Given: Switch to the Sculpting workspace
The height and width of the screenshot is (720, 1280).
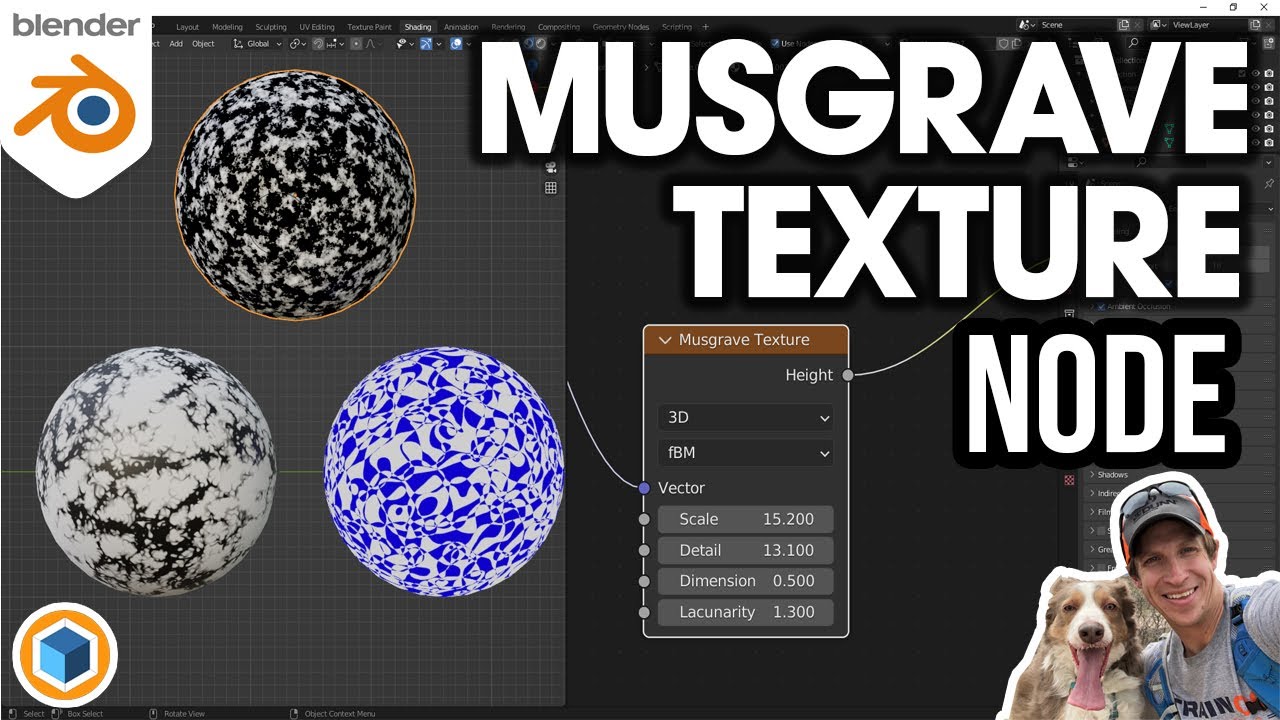Looking at the screenshot, I should [271, 27].
